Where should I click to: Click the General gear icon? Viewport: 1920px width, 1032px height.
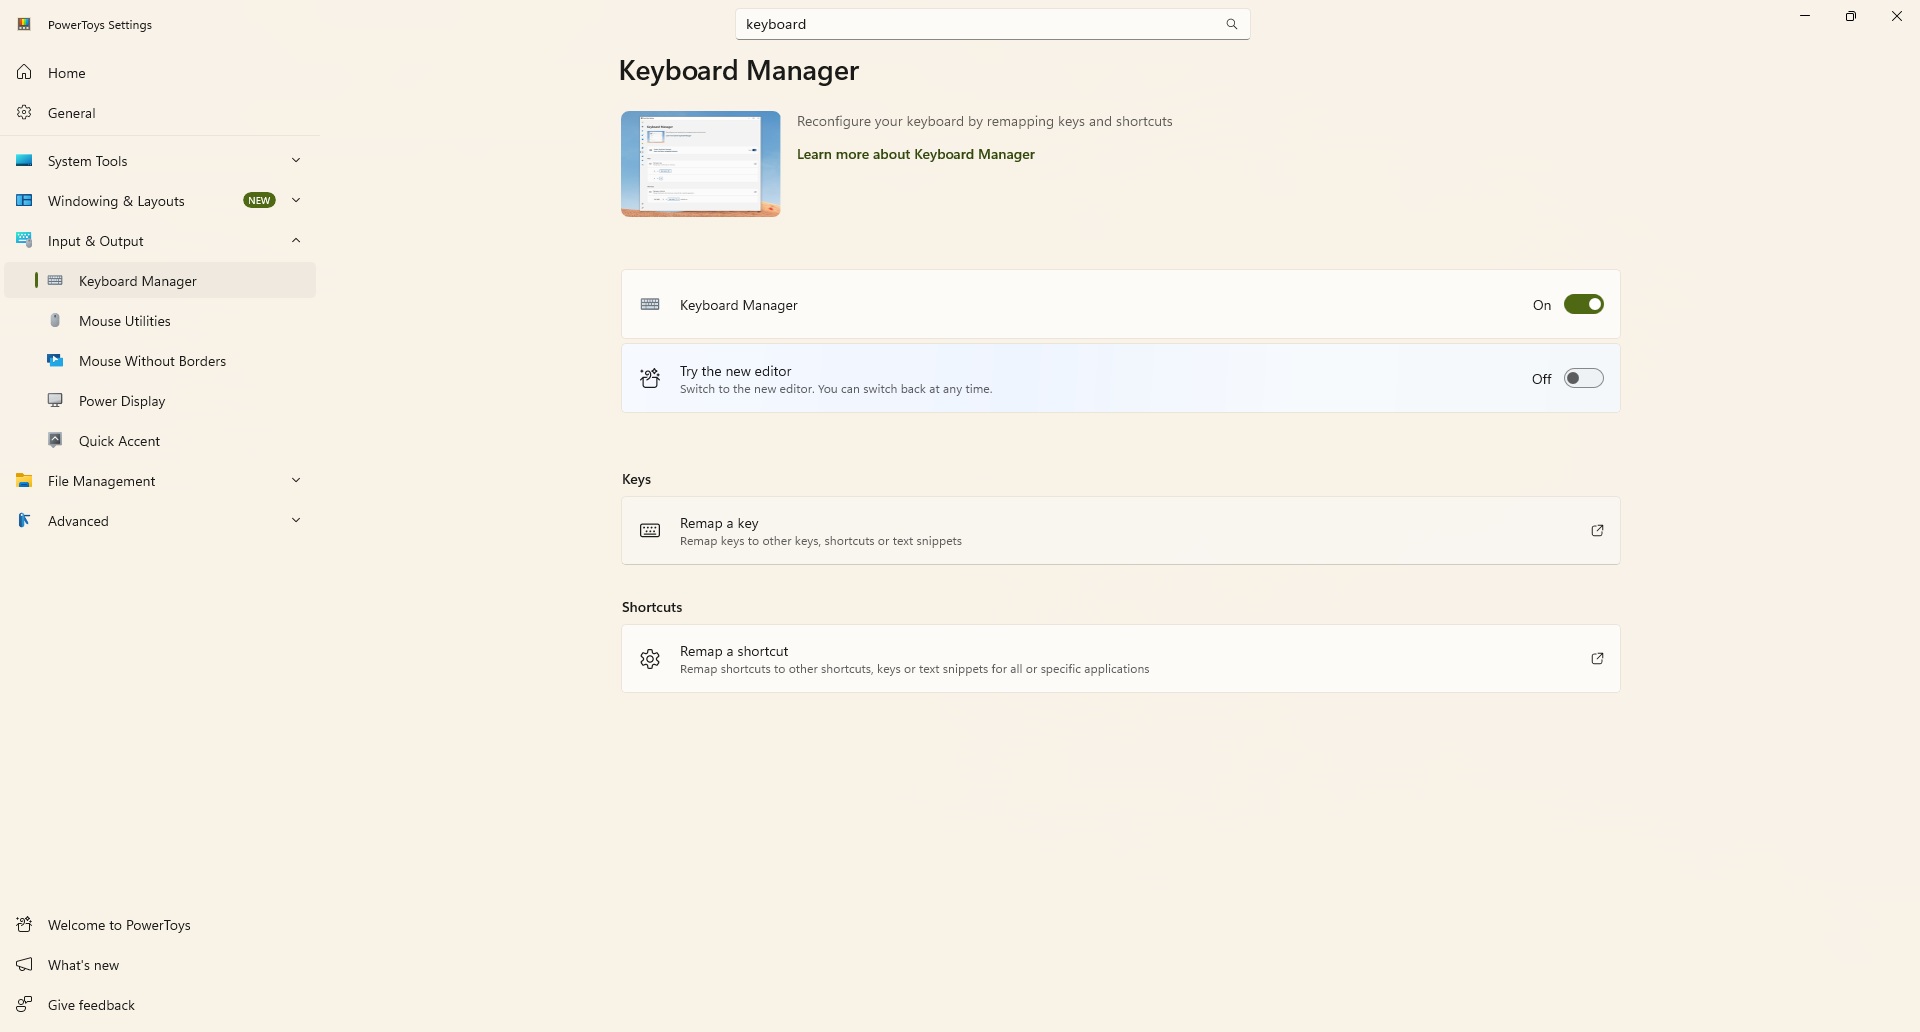[x=24, y=113]
